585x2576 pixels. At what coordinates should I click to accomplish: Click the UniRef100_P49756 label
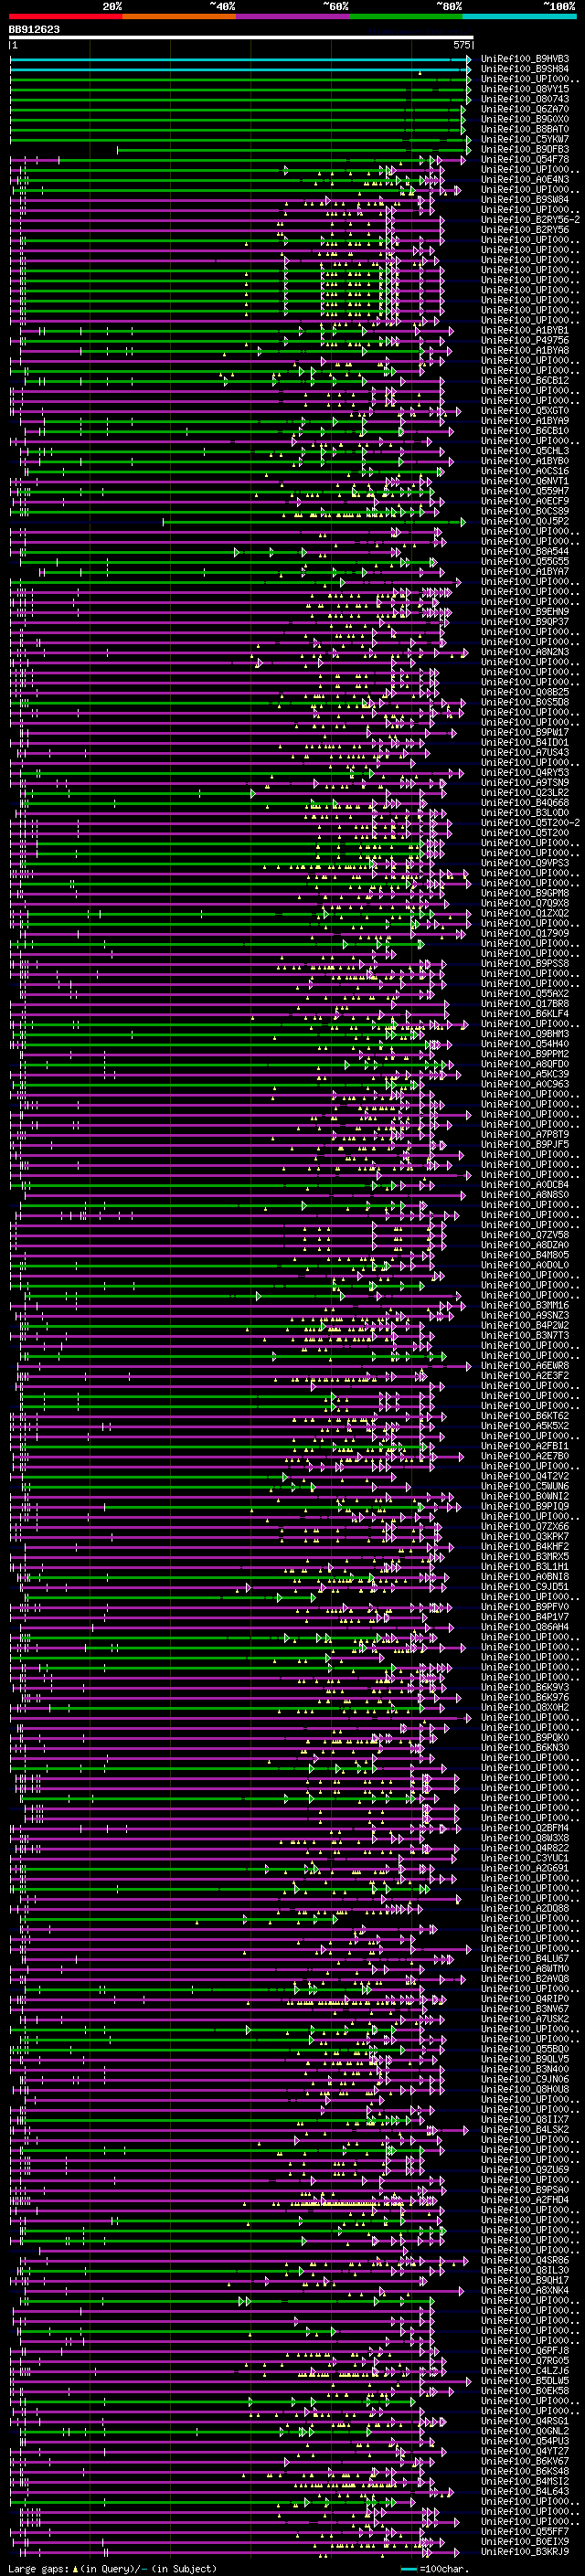(525, 340)
